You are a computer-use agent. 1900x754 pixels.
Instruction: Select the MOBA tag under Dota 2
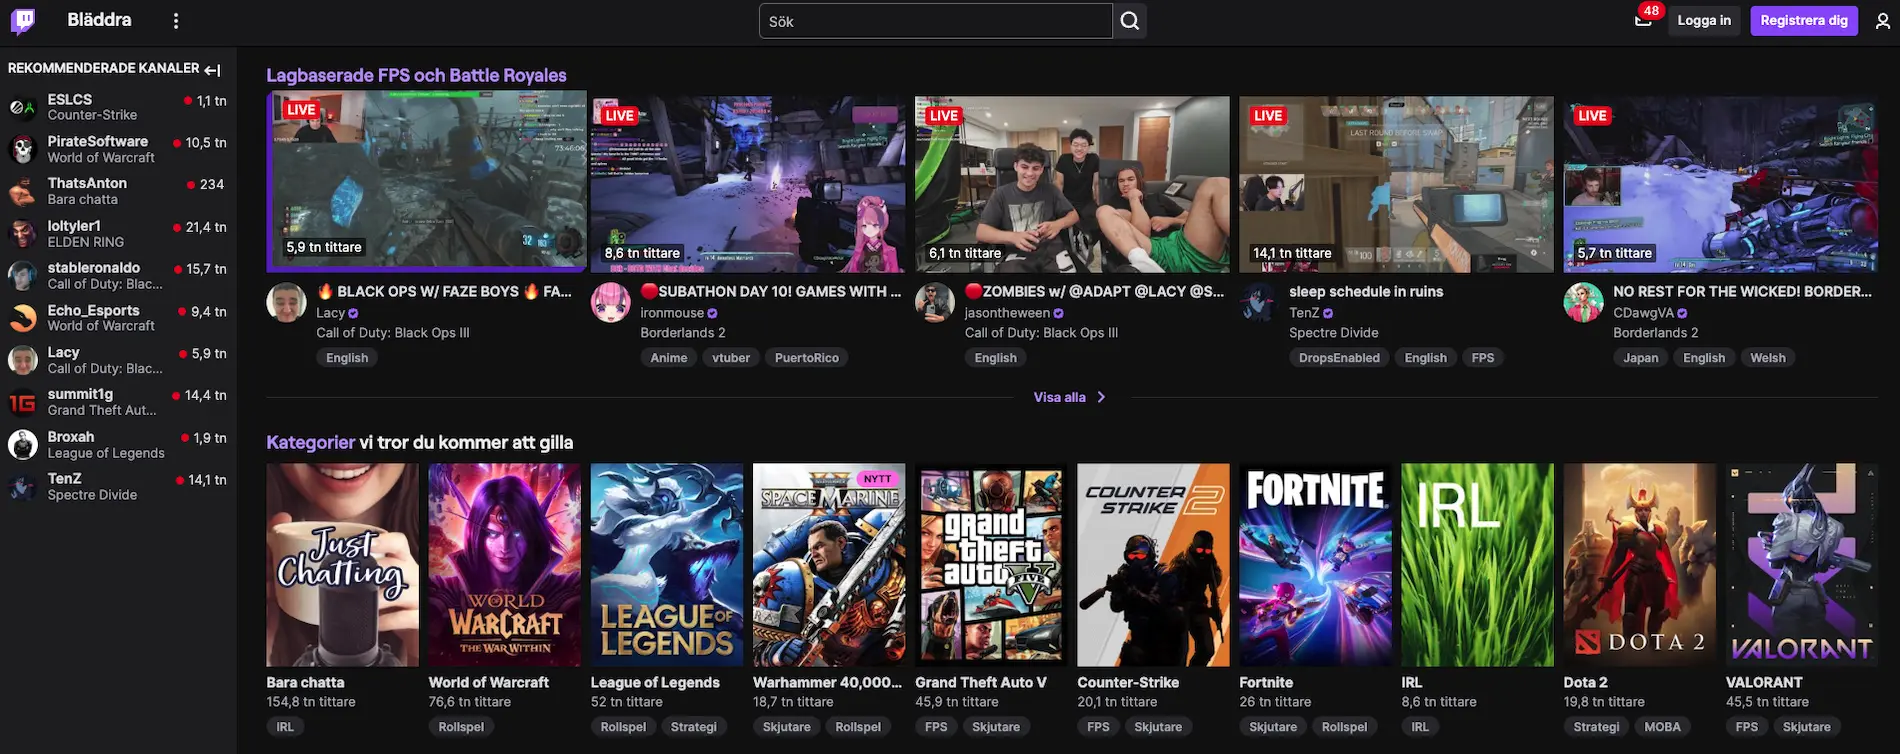point(1663,727)
